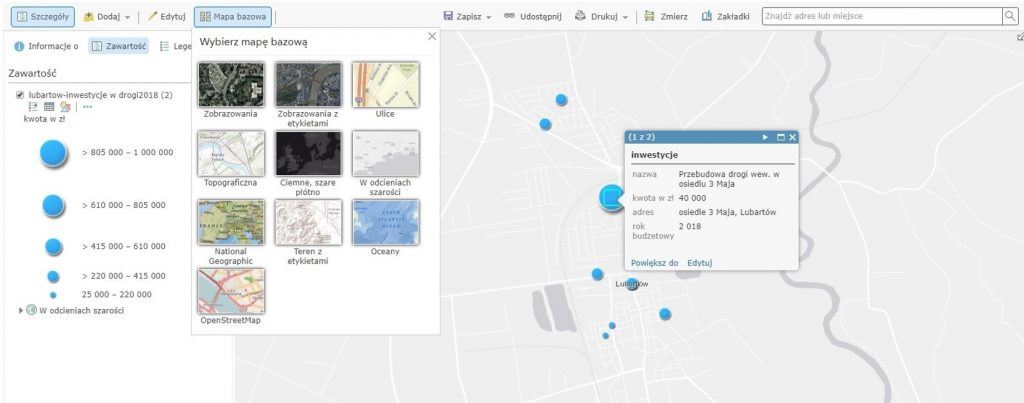Click legend range '> 220 000 – 415 000'
This screenshot has height=403, width=1024.
(123, 276)
